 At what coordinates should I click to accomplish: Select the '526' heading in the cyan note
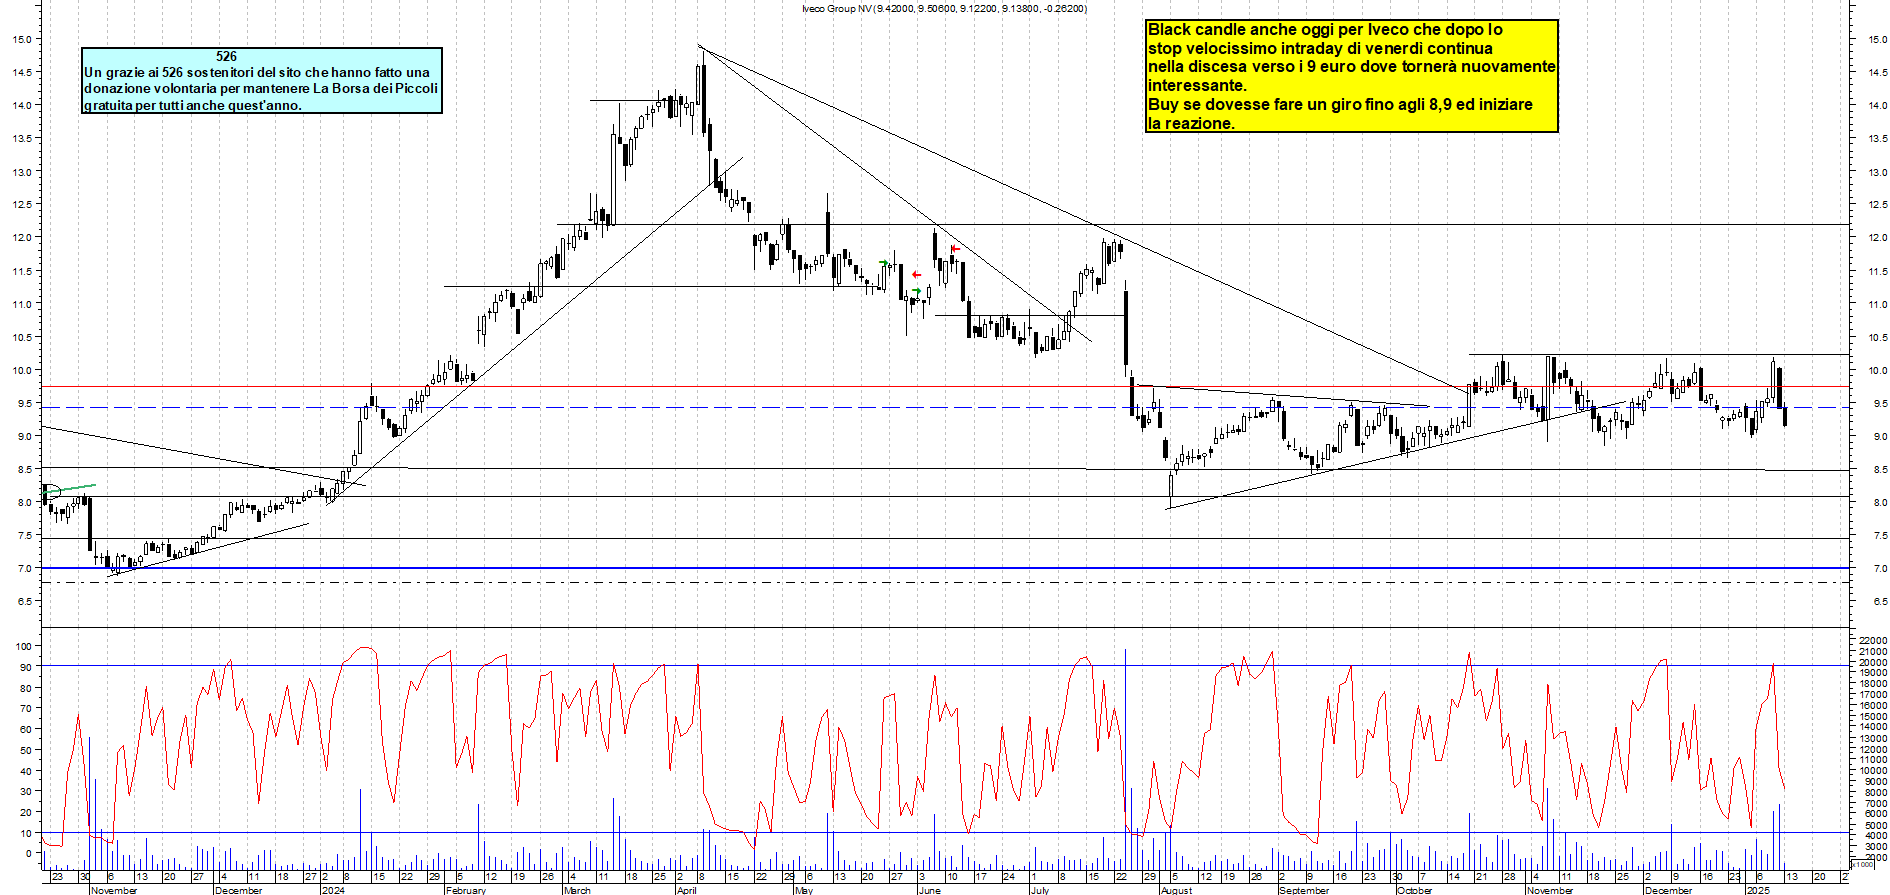coord(227,57)
